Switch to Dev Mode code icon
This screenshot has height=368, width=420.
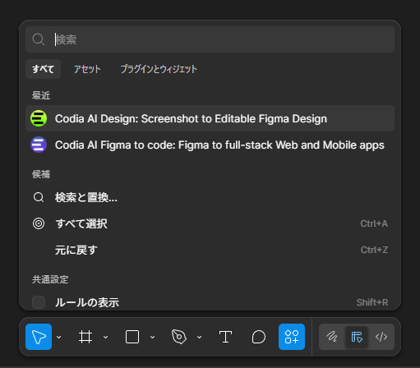pos(381,337)
